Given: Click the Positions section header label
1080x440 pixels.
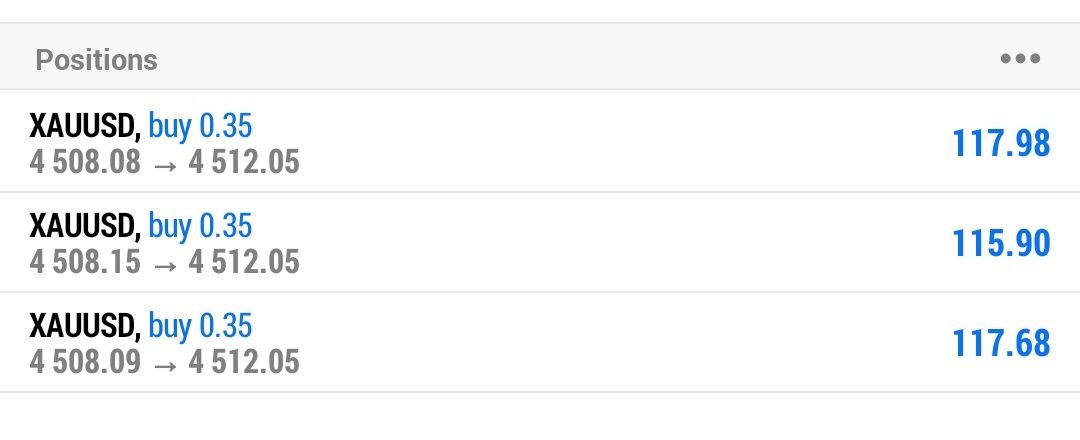Looking at the screenshot, I should pyautogui.click(x=96, y=60).
